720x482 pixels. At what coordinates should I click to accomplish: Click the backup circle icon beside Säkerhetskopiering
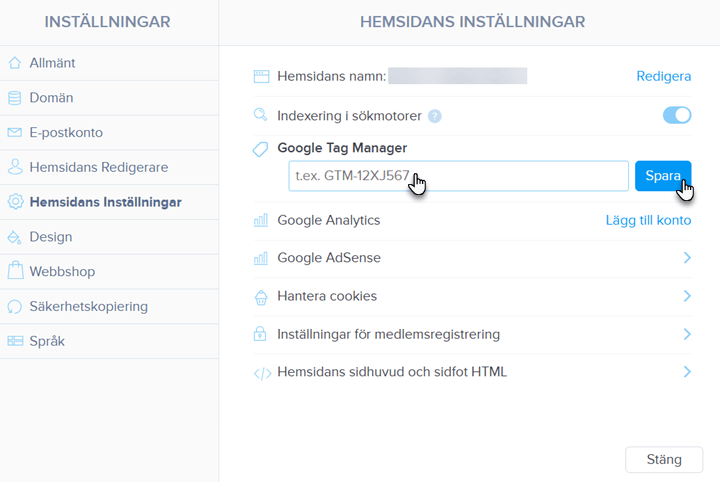pos(15,306)
